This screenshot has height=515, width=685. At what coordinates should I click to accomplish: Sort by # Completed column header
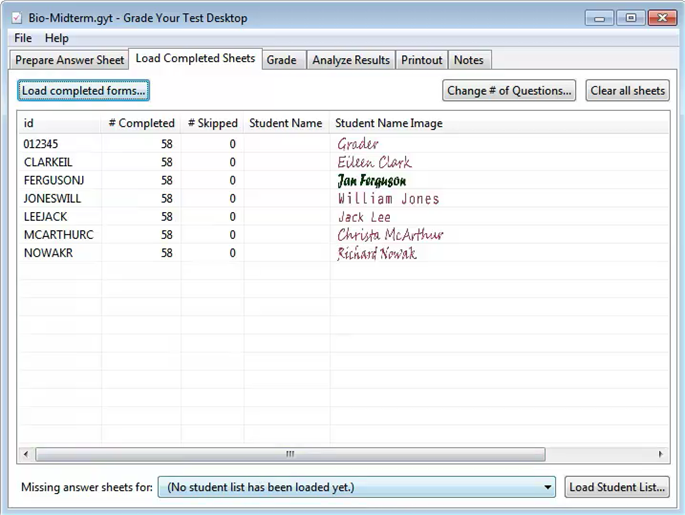pos(141,123)
